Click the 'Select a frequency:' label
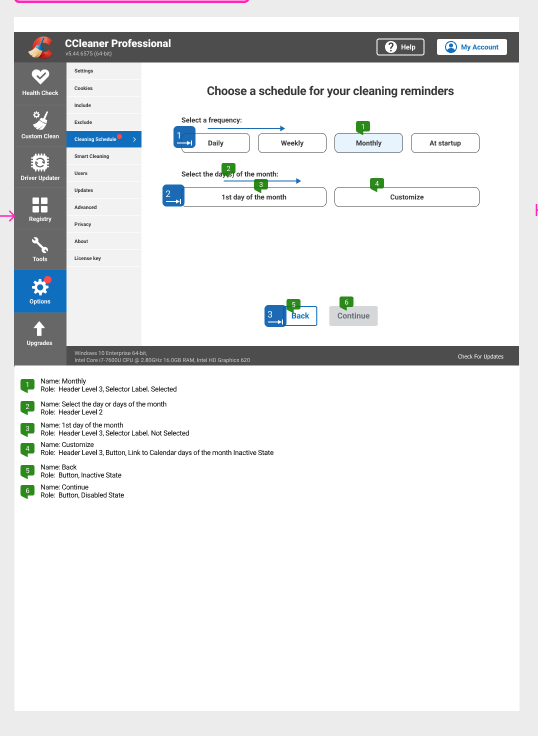 212,120
